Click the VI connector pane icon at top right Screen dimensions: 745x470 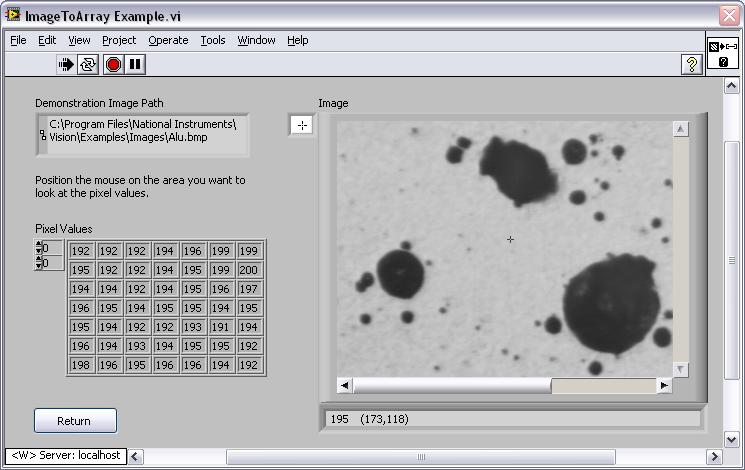click(x=723, y=54)
